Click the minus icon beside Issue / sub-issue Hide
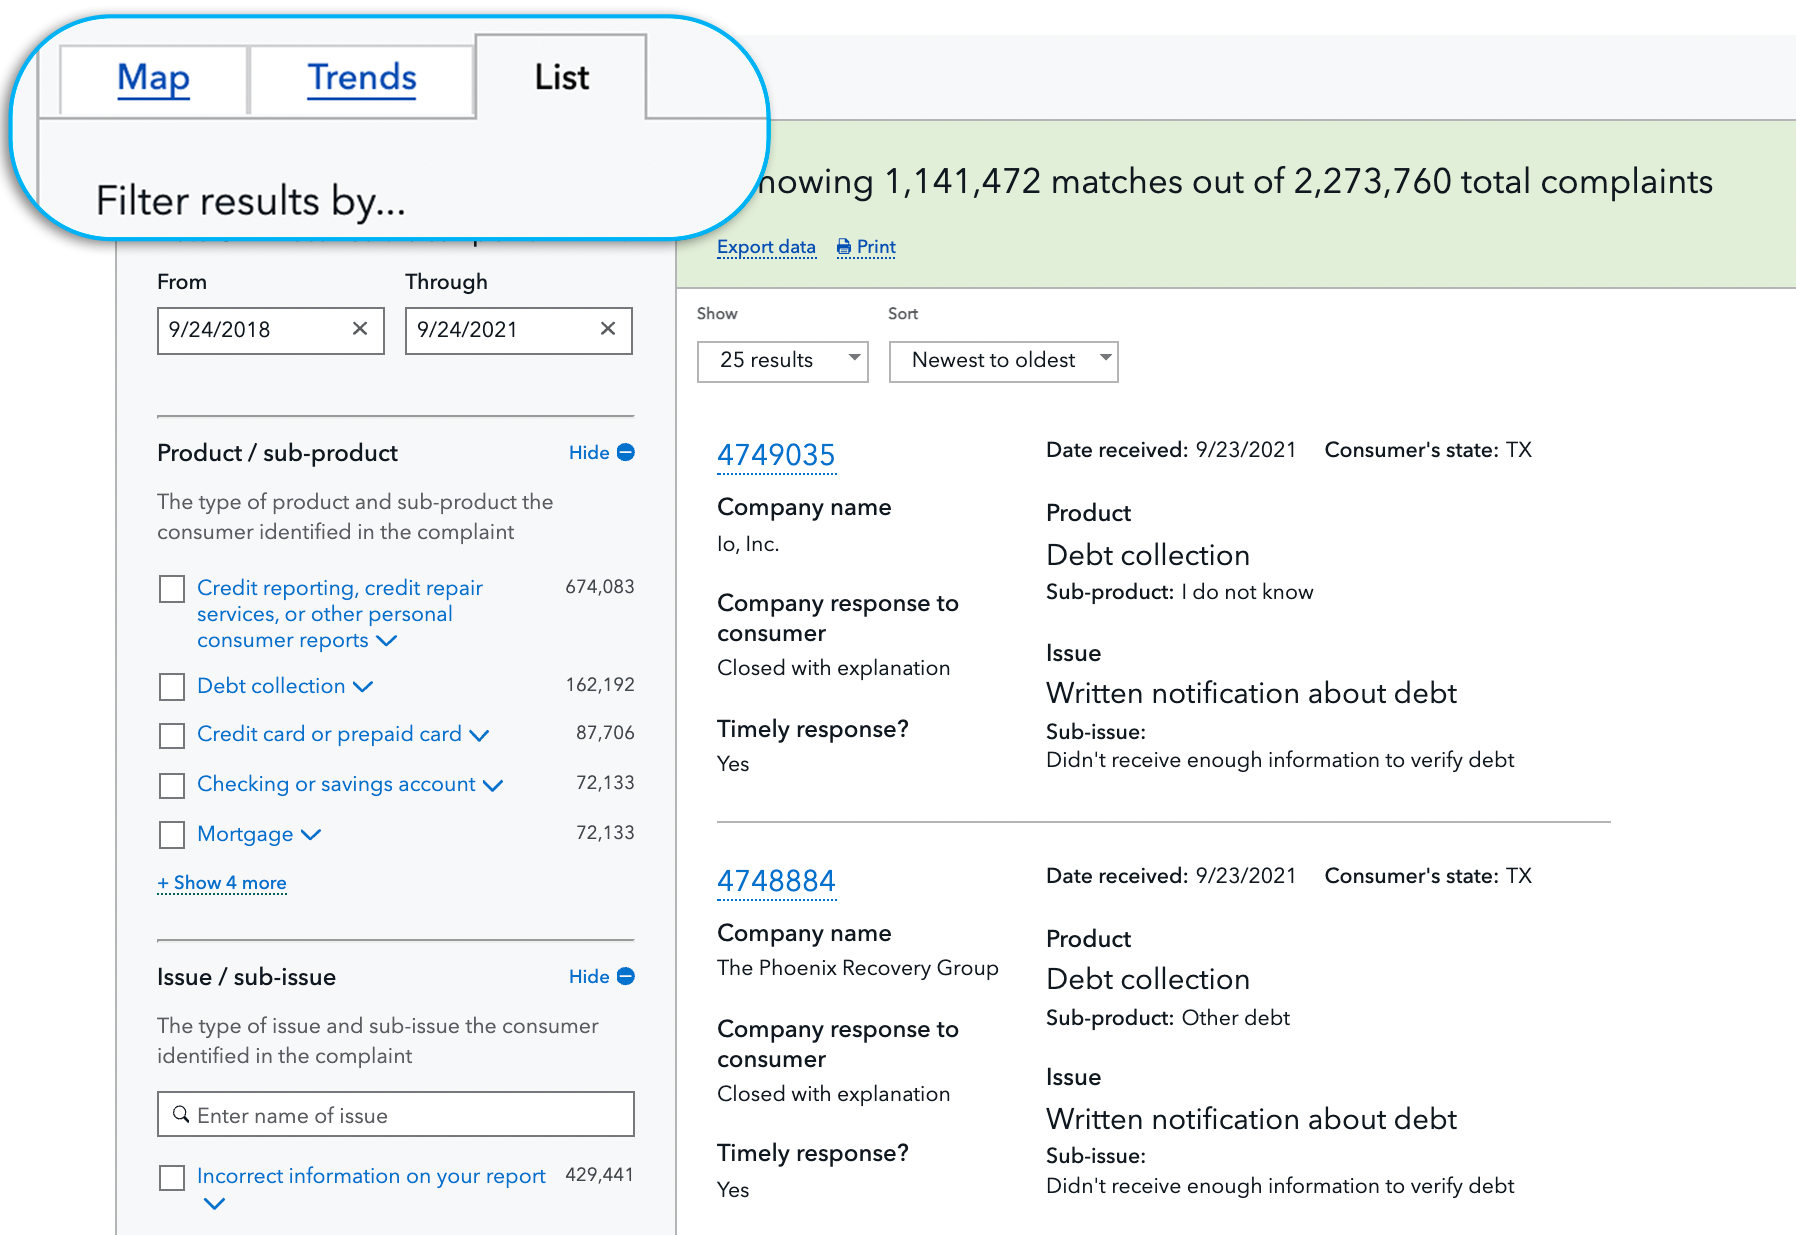 [x=626, y=976]
